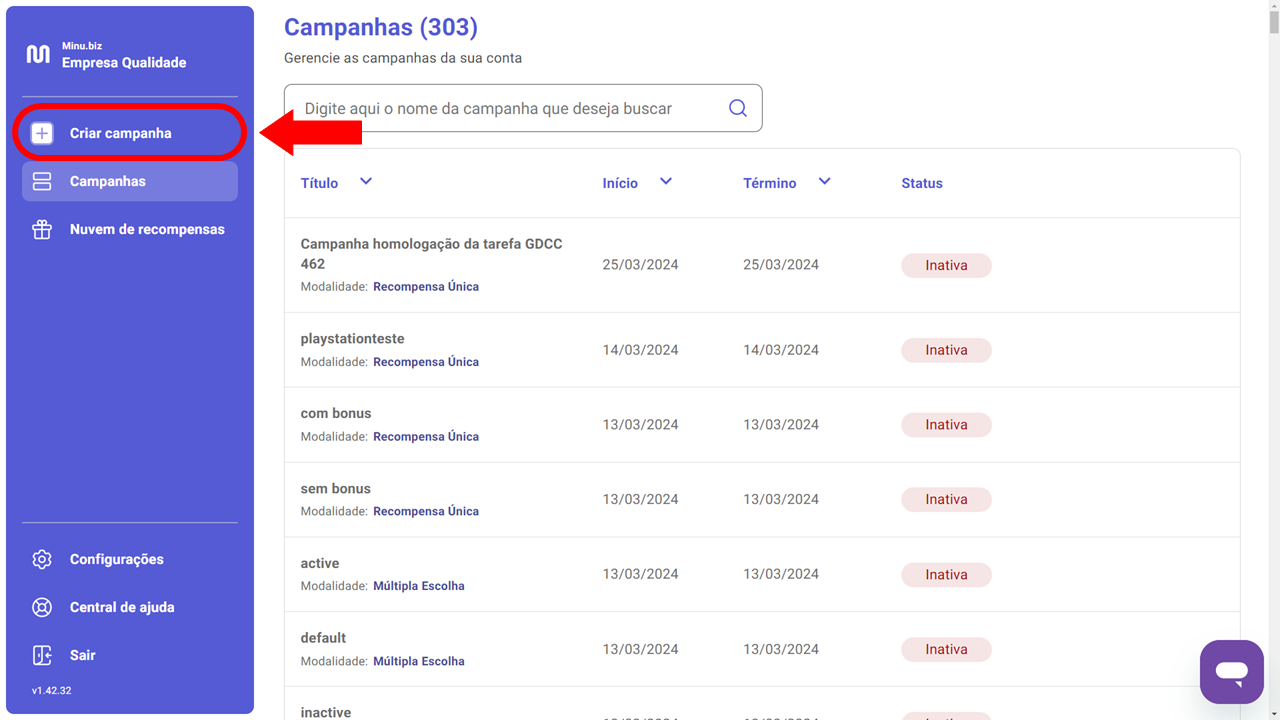Sort by Início date chevron
This screenshot has width=1280, height=720.
(x=666, y=181)
